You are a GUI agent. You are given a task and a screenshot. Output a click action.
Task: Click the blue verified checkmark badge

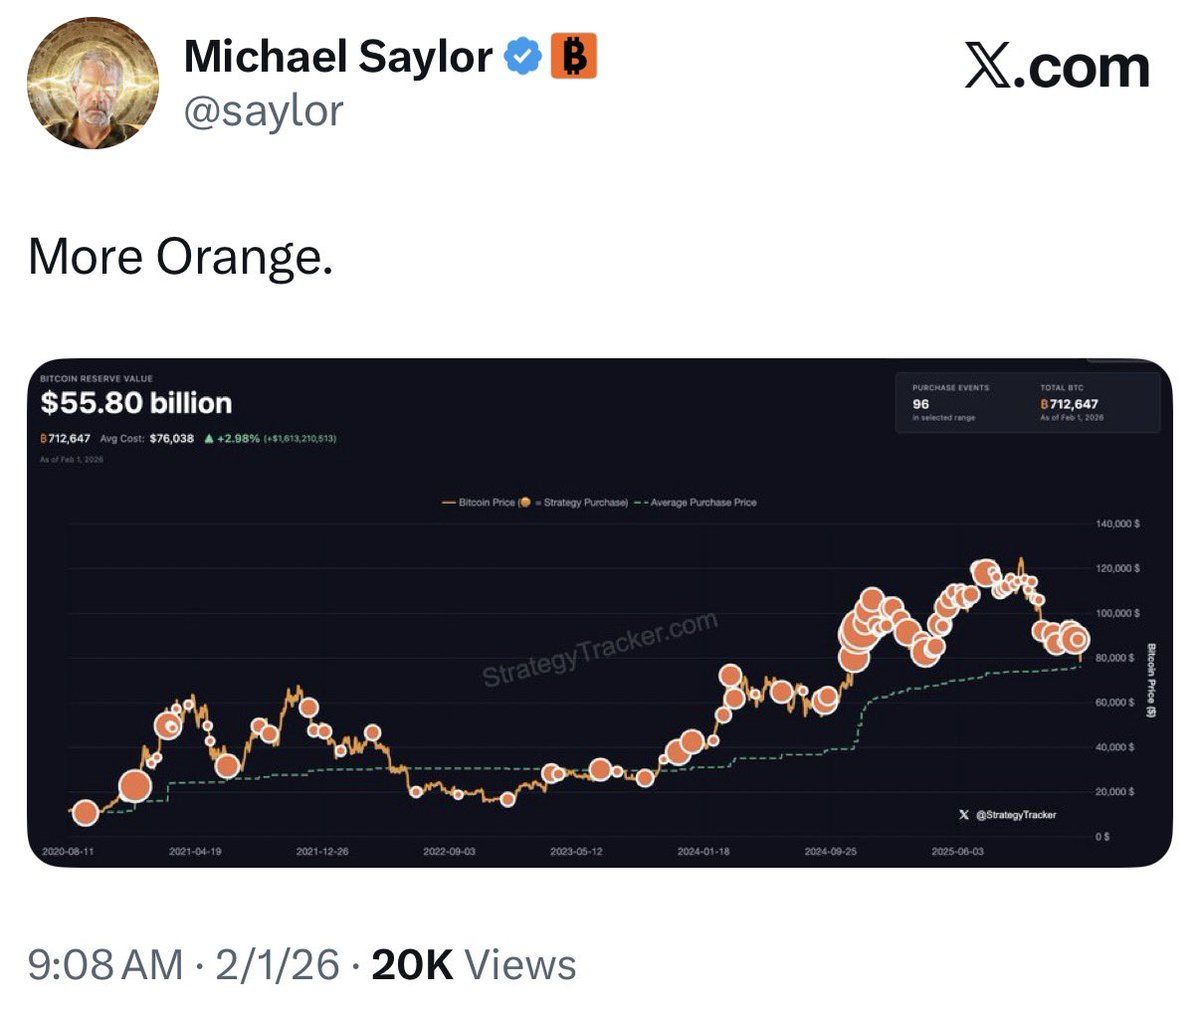tap(522, 57)
